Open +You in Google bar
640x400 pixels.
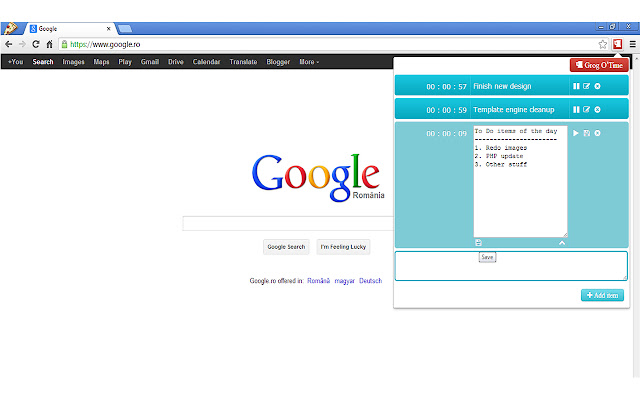[16, 62]
